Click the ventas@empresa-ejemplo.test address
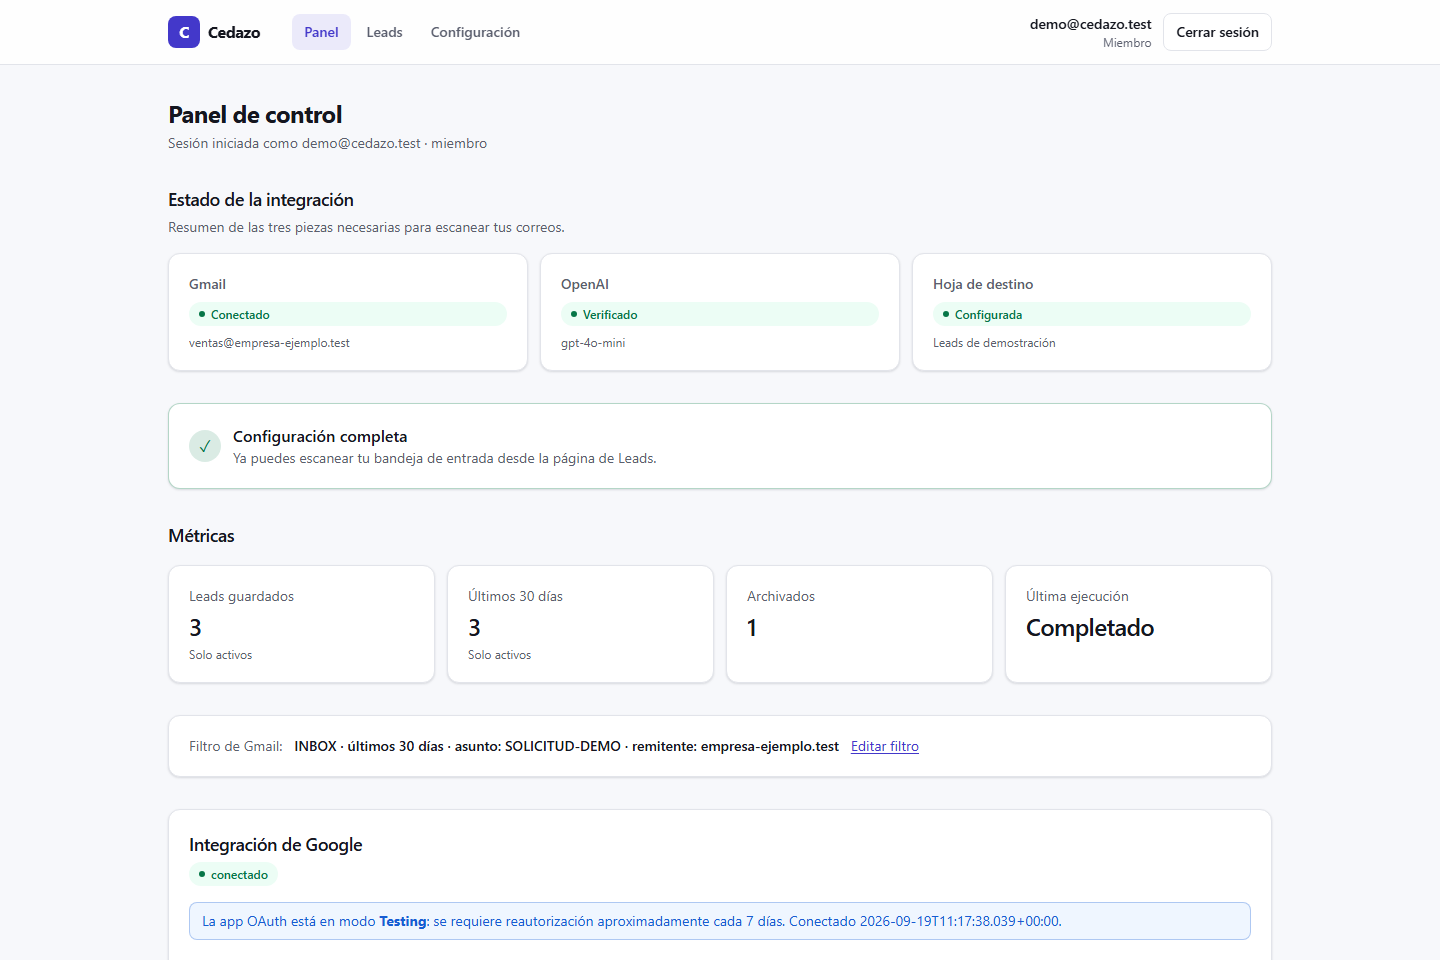 (x=269, y=343)
